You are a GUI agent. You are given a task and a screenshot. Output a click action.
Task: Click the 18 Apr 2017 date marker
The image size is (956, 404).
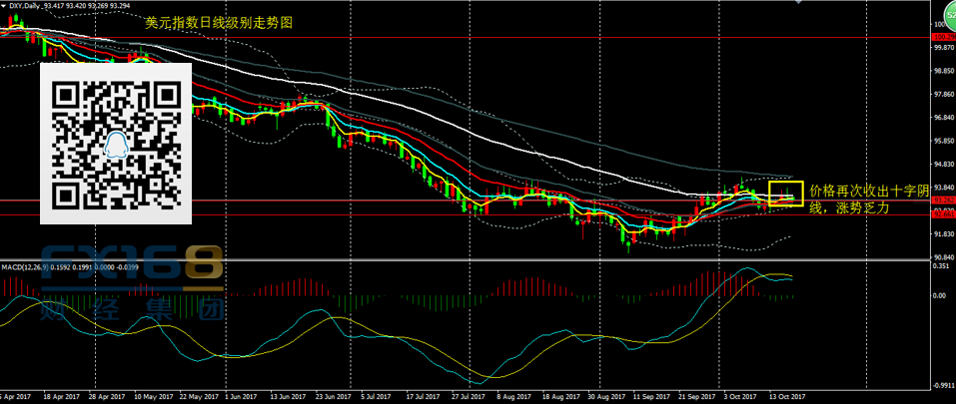(63, 396)
